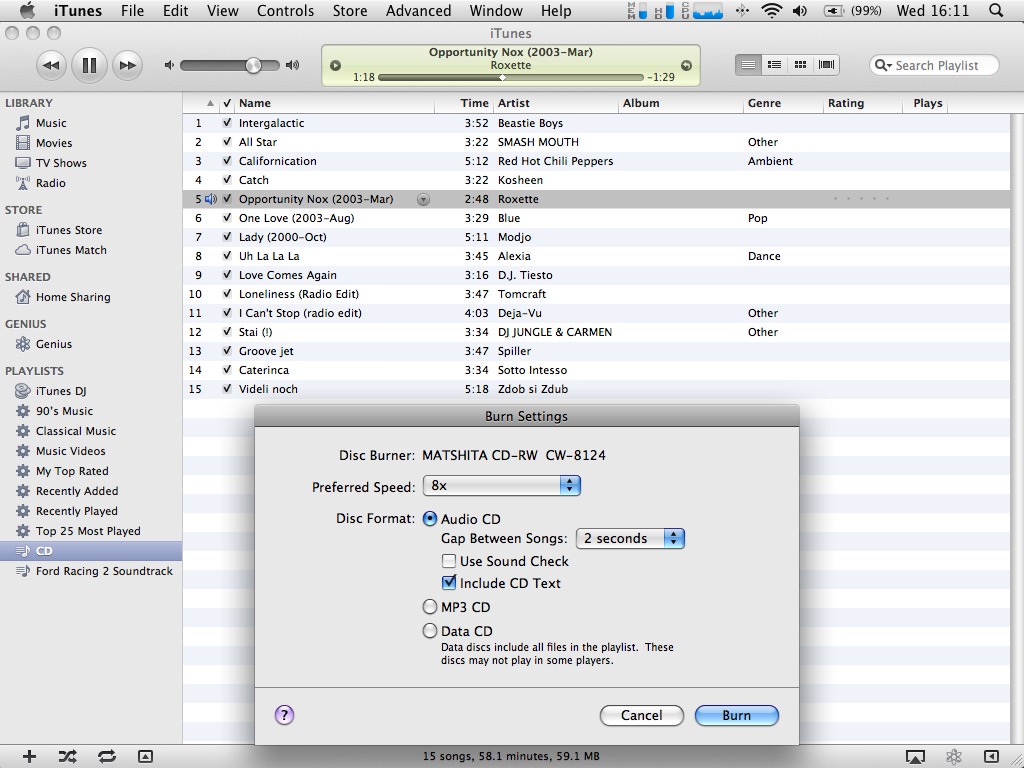Select MP3 CD disc format
1024x768 pixels.
(430, 607)
